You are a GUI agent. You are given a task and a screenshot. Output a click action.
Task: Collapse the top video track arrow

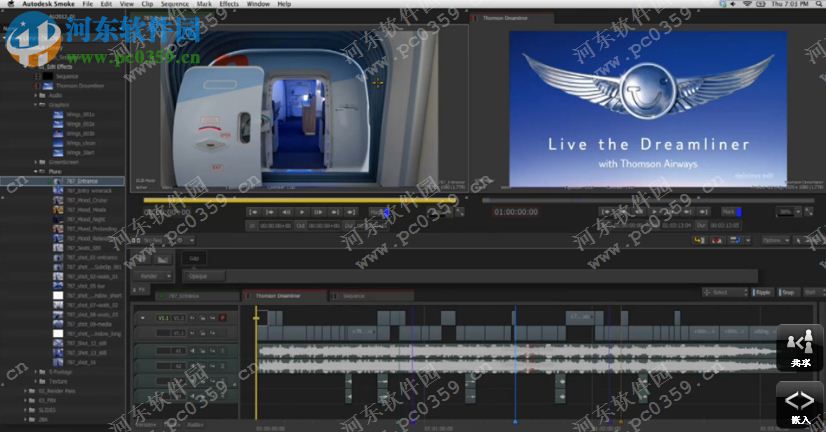tap(143, 318)
